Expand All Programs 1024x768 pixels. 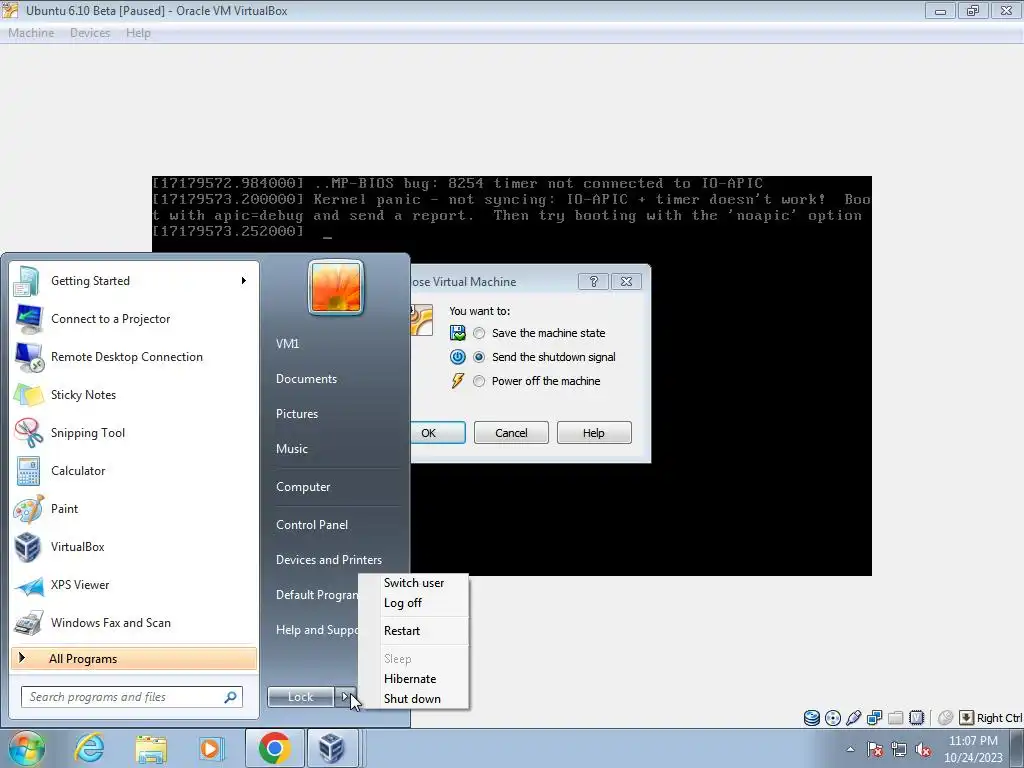pos(134,659)
